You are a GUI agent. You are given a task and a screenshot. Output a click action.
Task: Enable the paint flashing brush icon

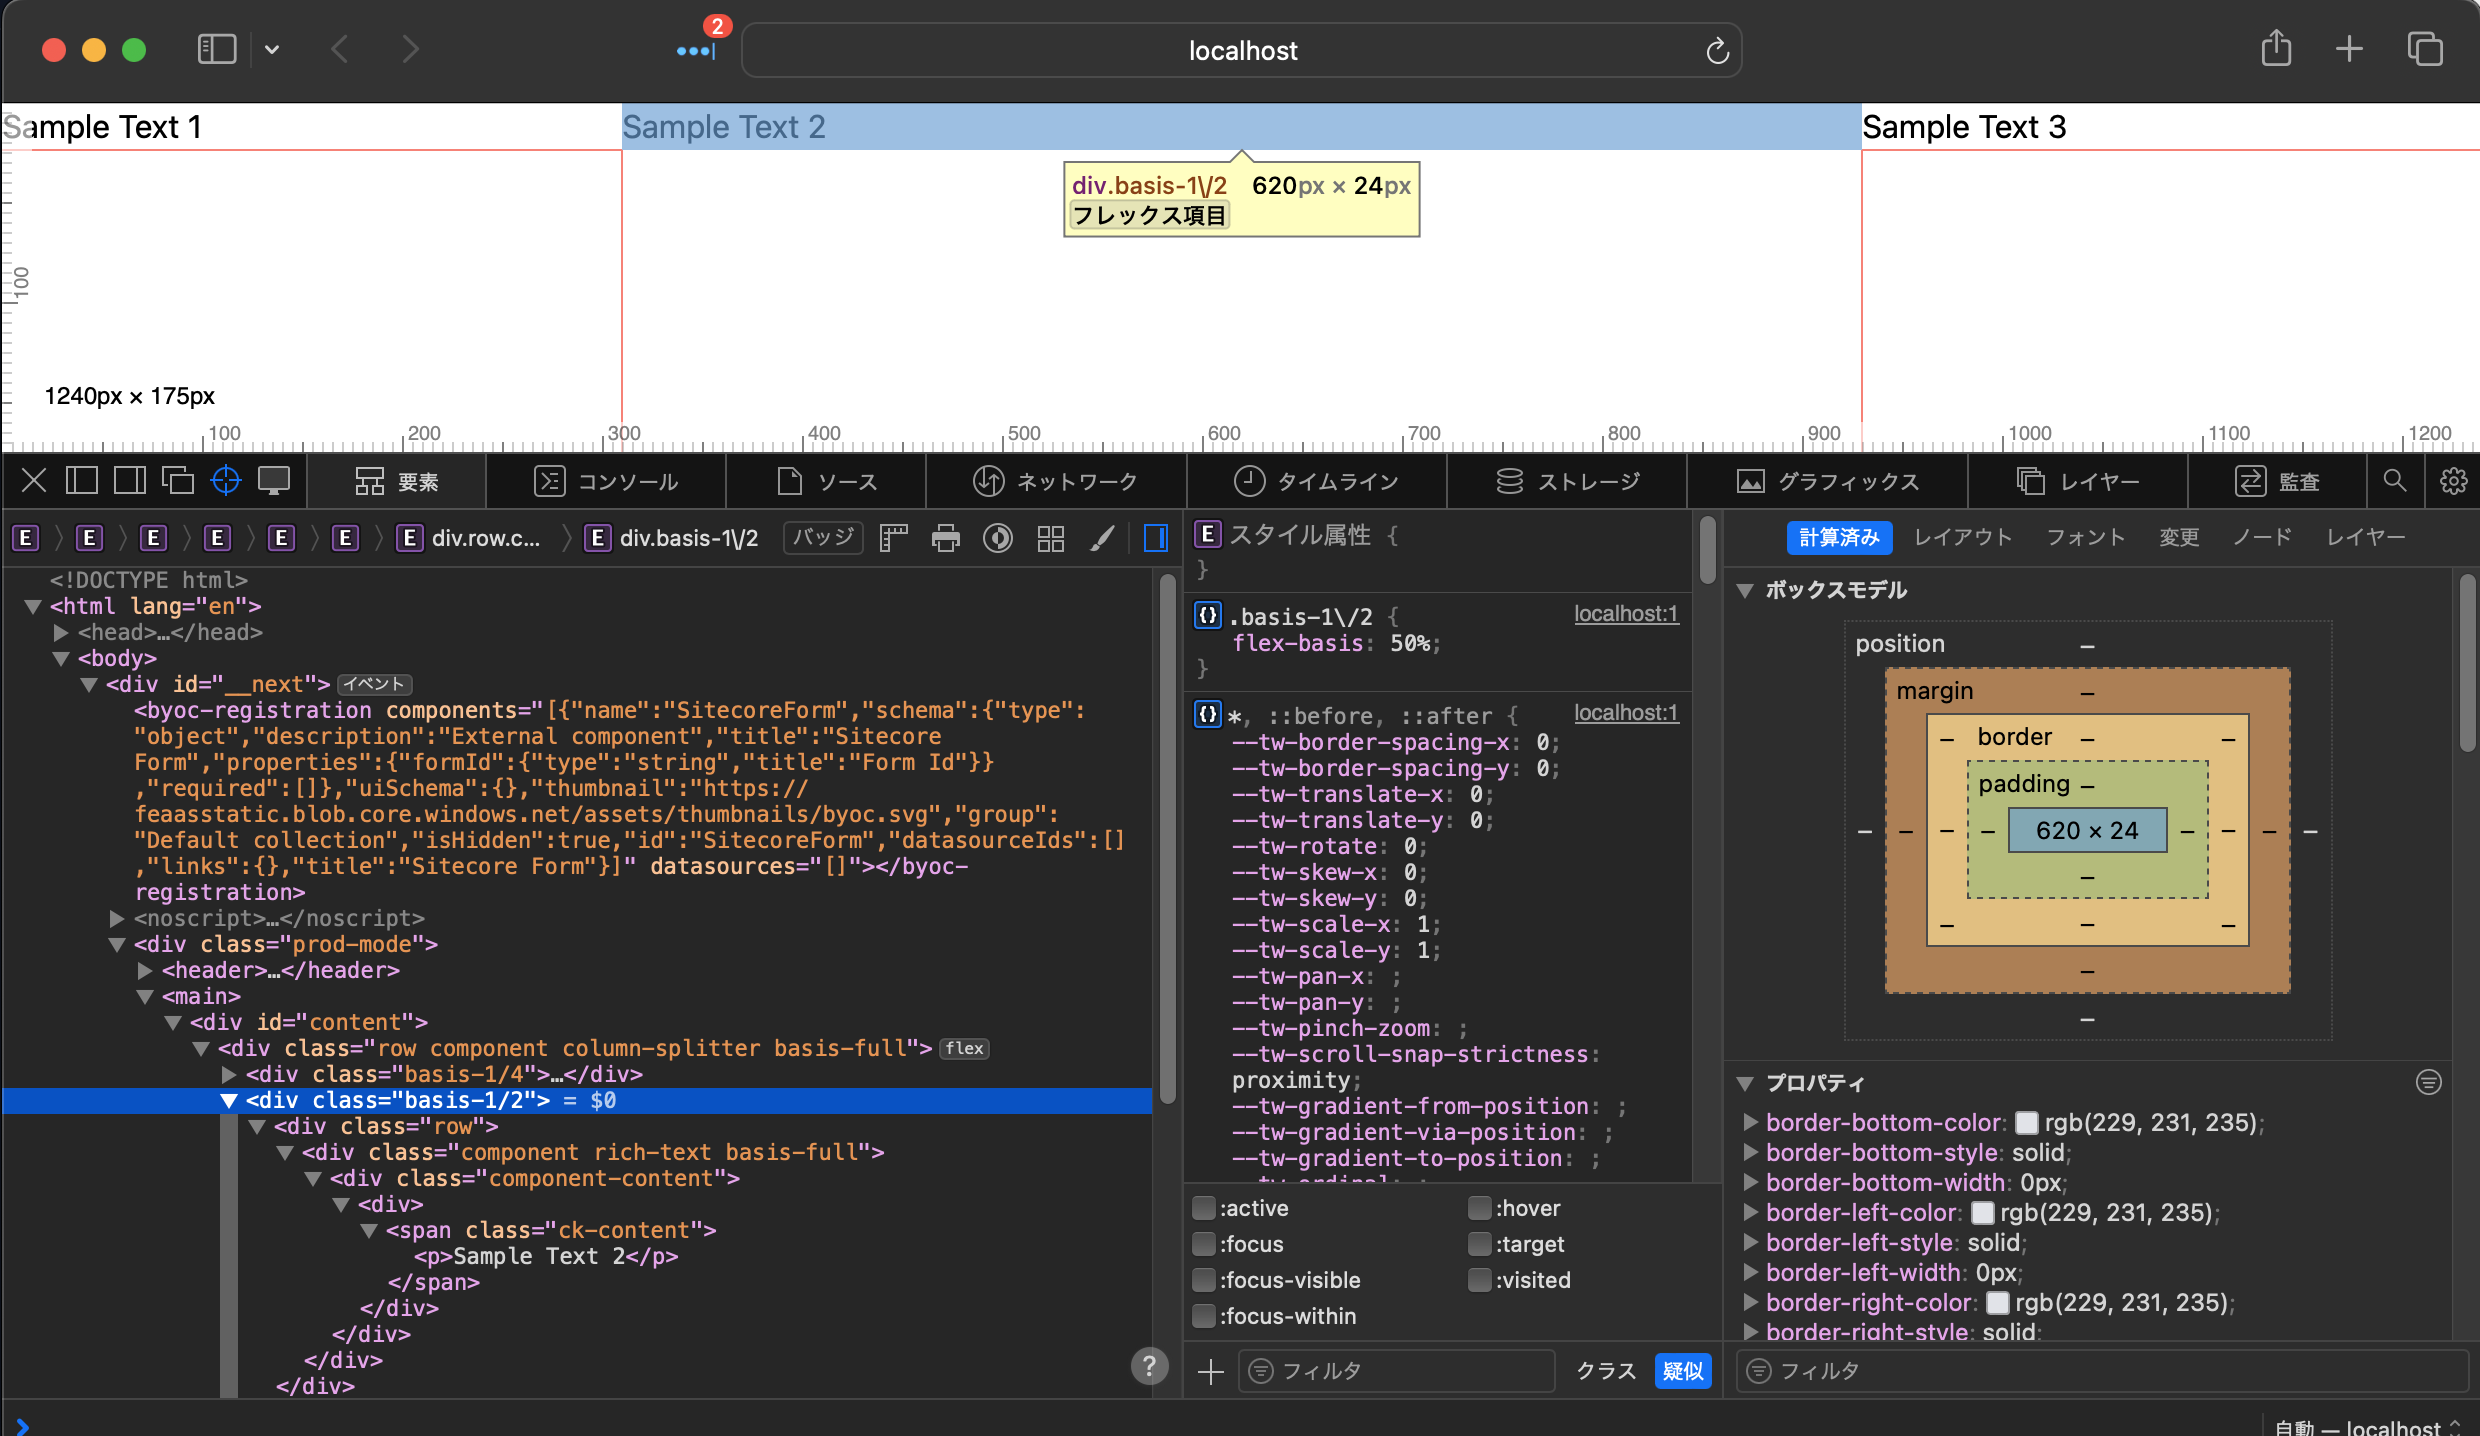coord(1102,539)
